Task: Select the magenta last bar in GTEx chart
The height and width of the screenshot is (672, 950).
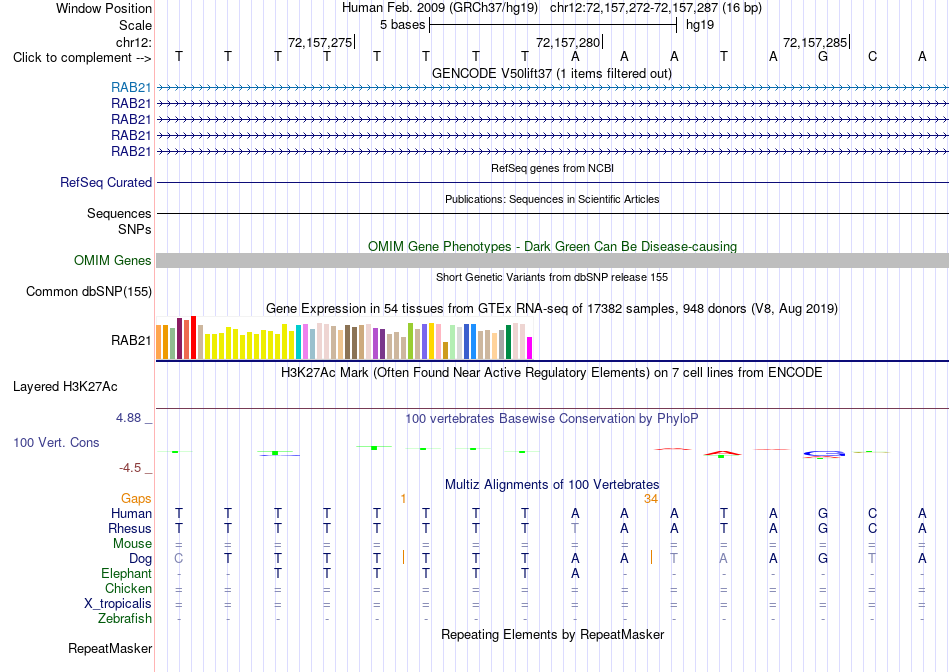Action: [x=530, y=348]
